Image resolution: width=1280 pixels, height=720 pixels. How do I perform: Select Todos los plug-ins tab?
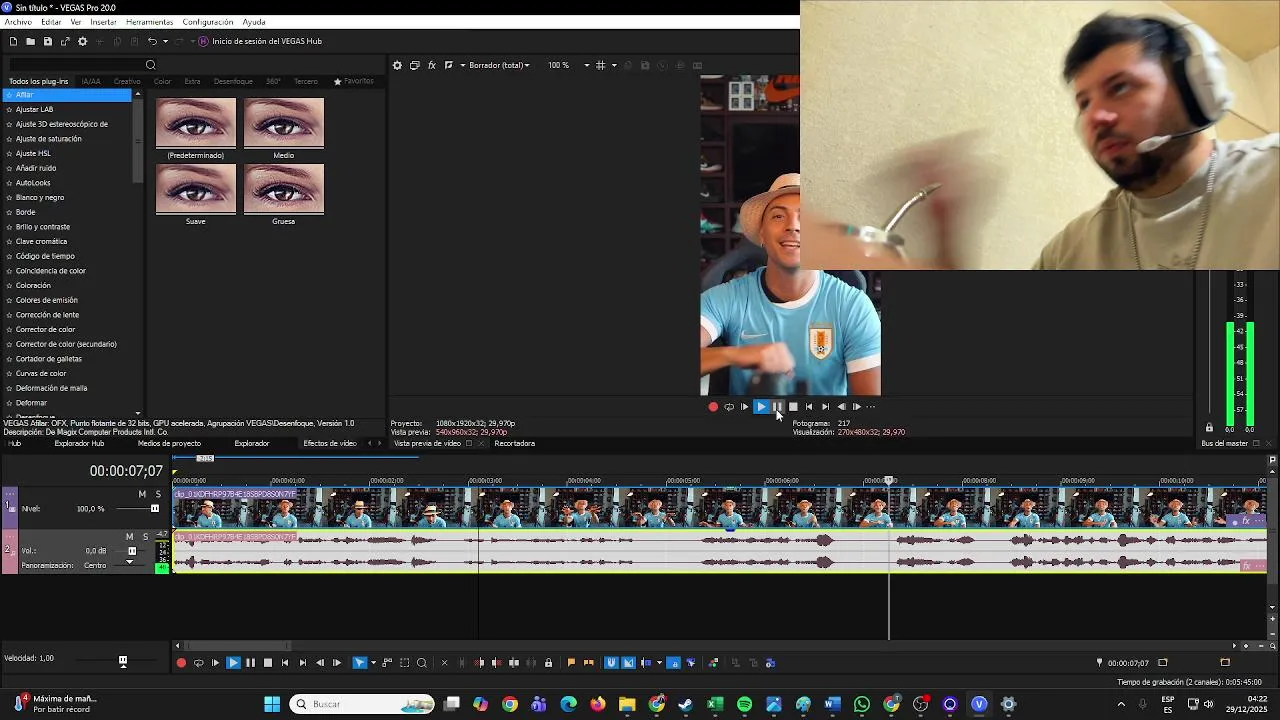39,81
